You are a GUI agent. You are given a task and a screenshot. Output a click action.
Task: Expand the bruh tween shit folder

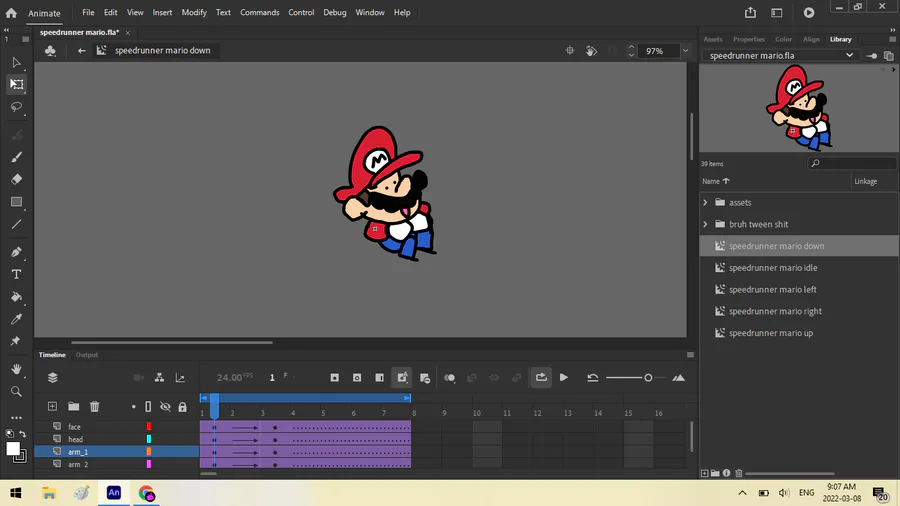click(x=705, y=224)
